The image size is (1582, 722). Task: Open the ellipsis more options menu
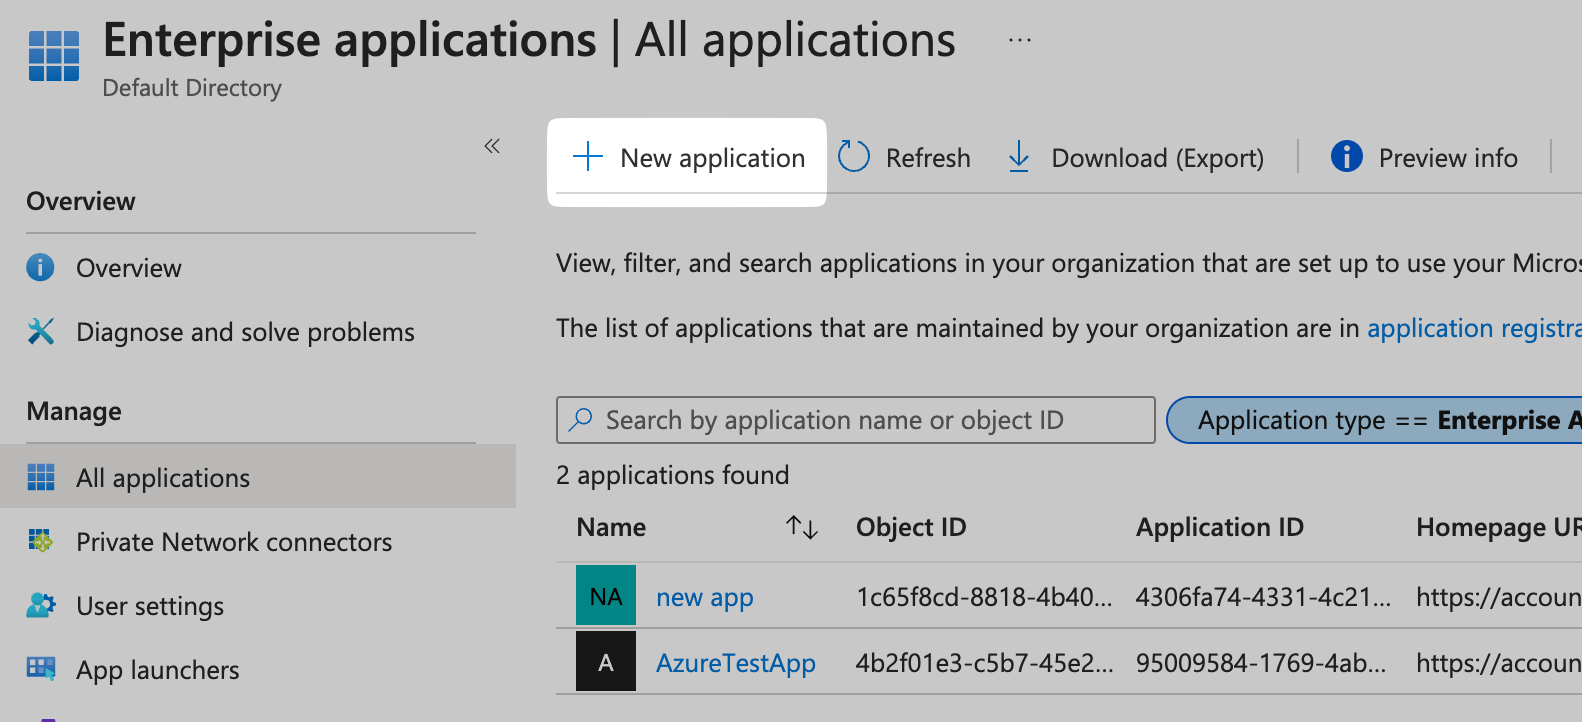pos(1019,41)
